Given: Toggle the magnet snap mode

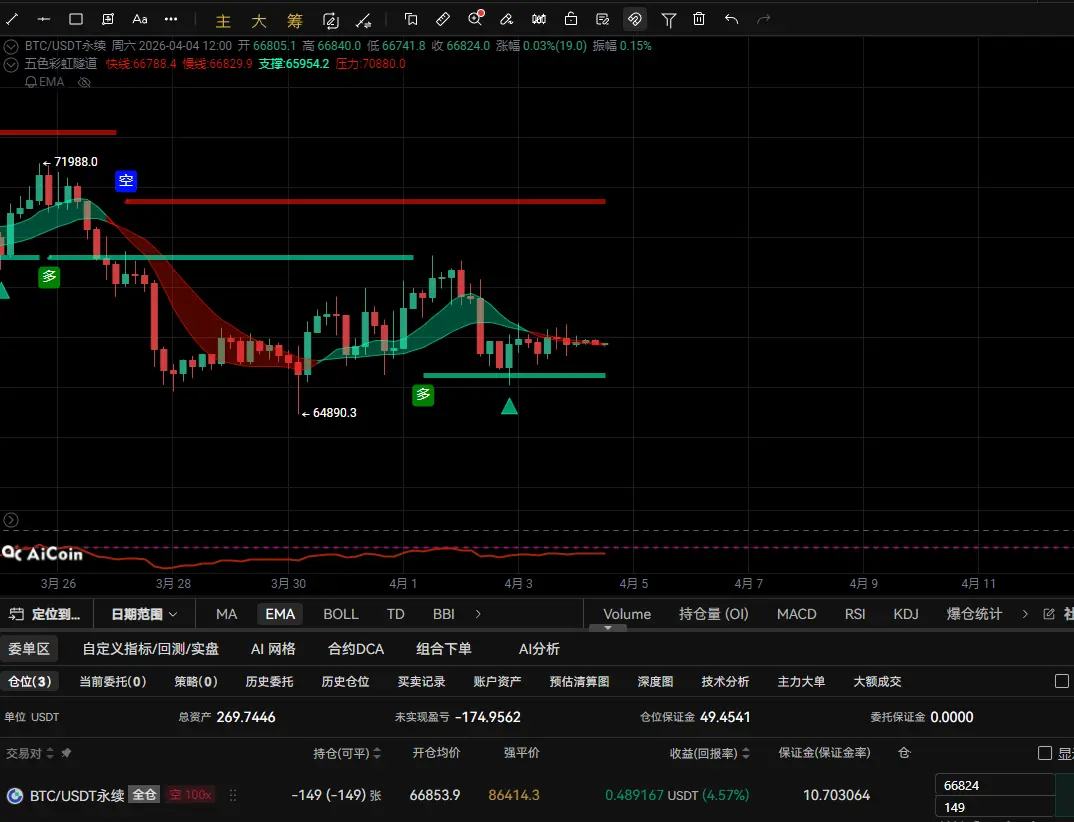Looking at the screenshot, I should pos(635,19).
